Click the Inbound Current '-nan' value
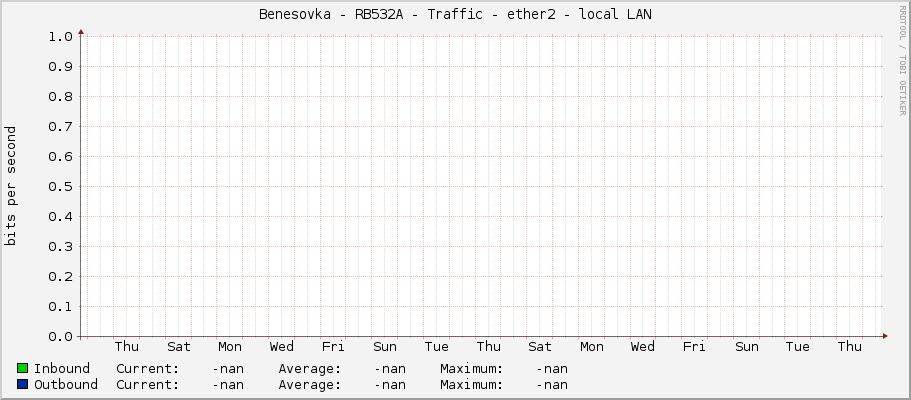 (x=228, y=369)
